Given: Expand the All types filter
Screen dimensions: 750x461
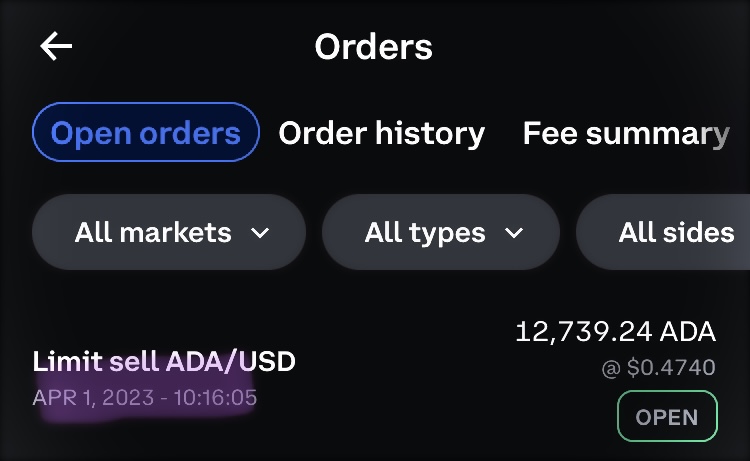Looking at the screenshot, I should coord(440,233).
